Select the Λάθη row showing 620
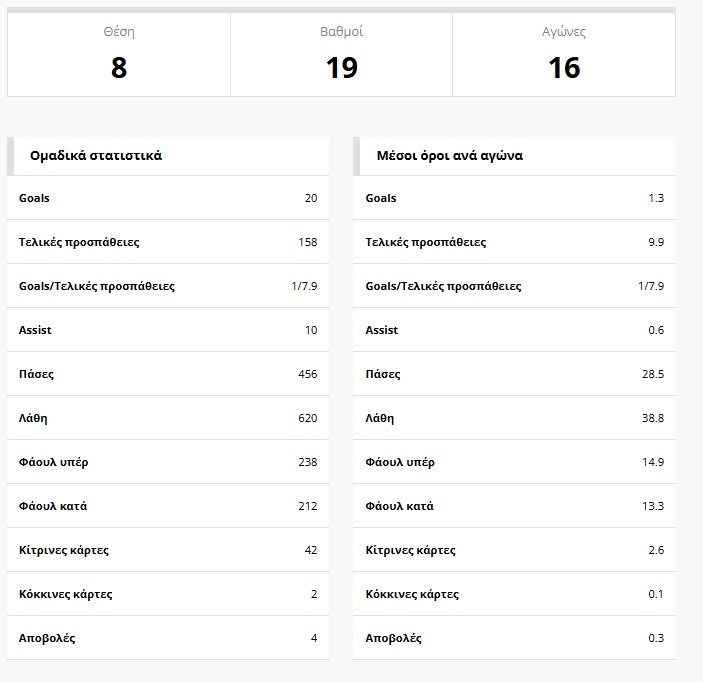The image size is (703, 682). pyautogui.click(x=168, y=418)
